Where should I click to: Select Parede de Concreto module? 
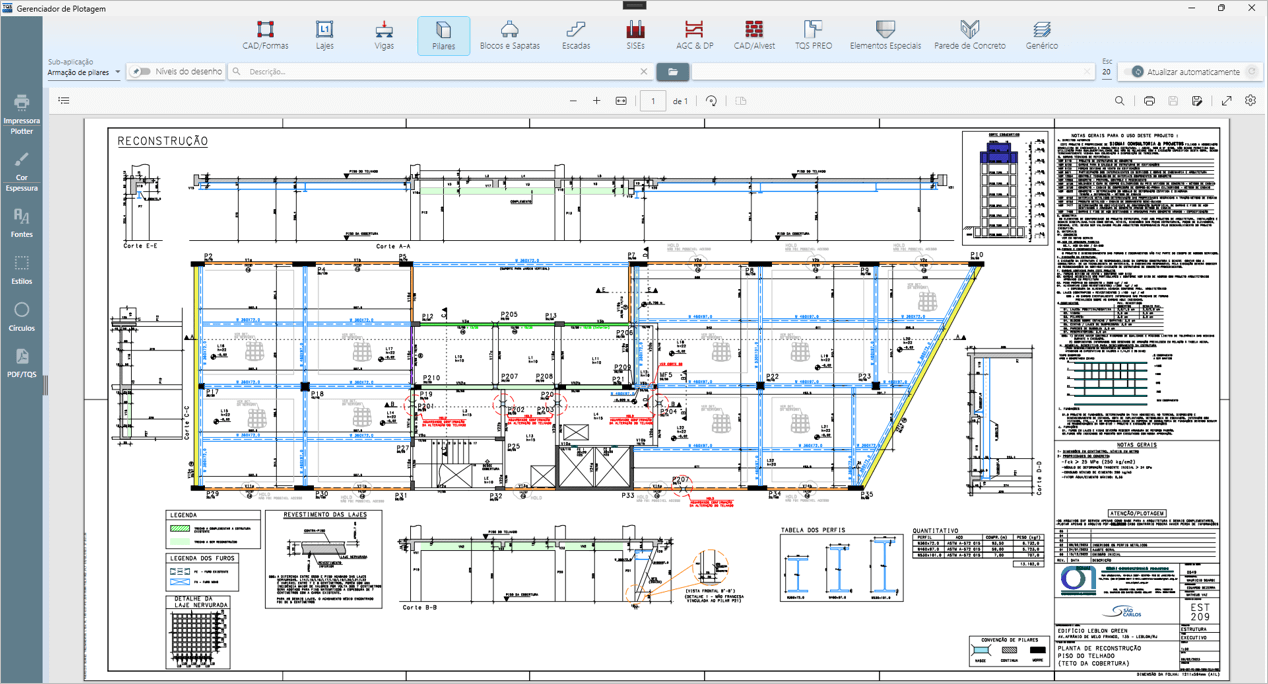(969, 35)
